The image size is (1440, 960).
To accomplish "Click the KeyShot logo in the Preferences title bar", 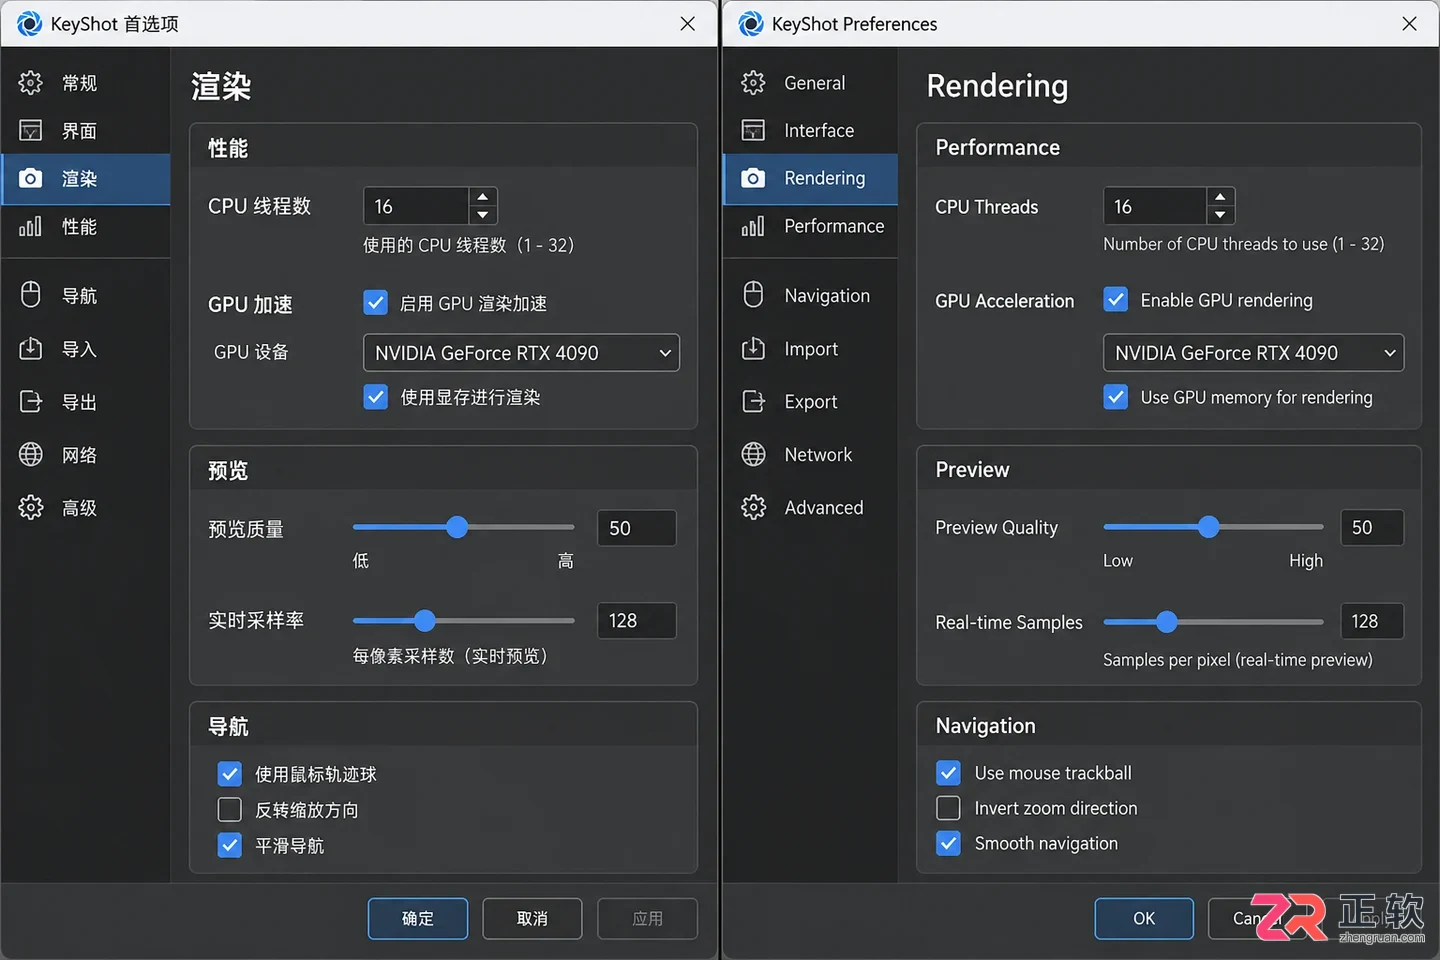I will point(751,24).
